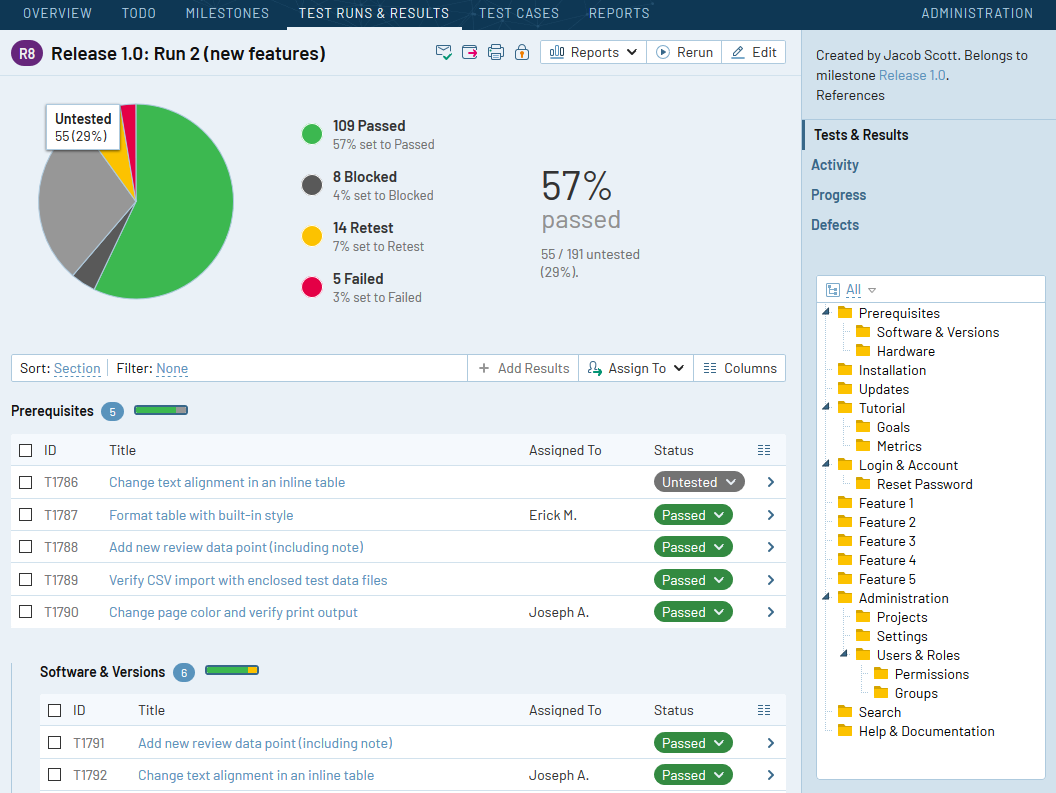
Task: Click the tree view icon beside All
Action: [833, 290]
